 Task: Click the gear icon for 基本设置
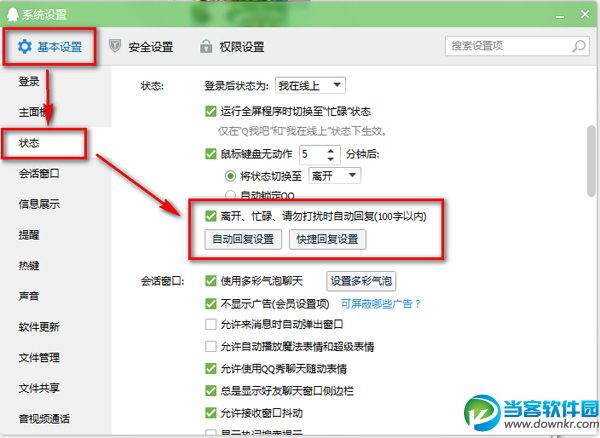25,46
